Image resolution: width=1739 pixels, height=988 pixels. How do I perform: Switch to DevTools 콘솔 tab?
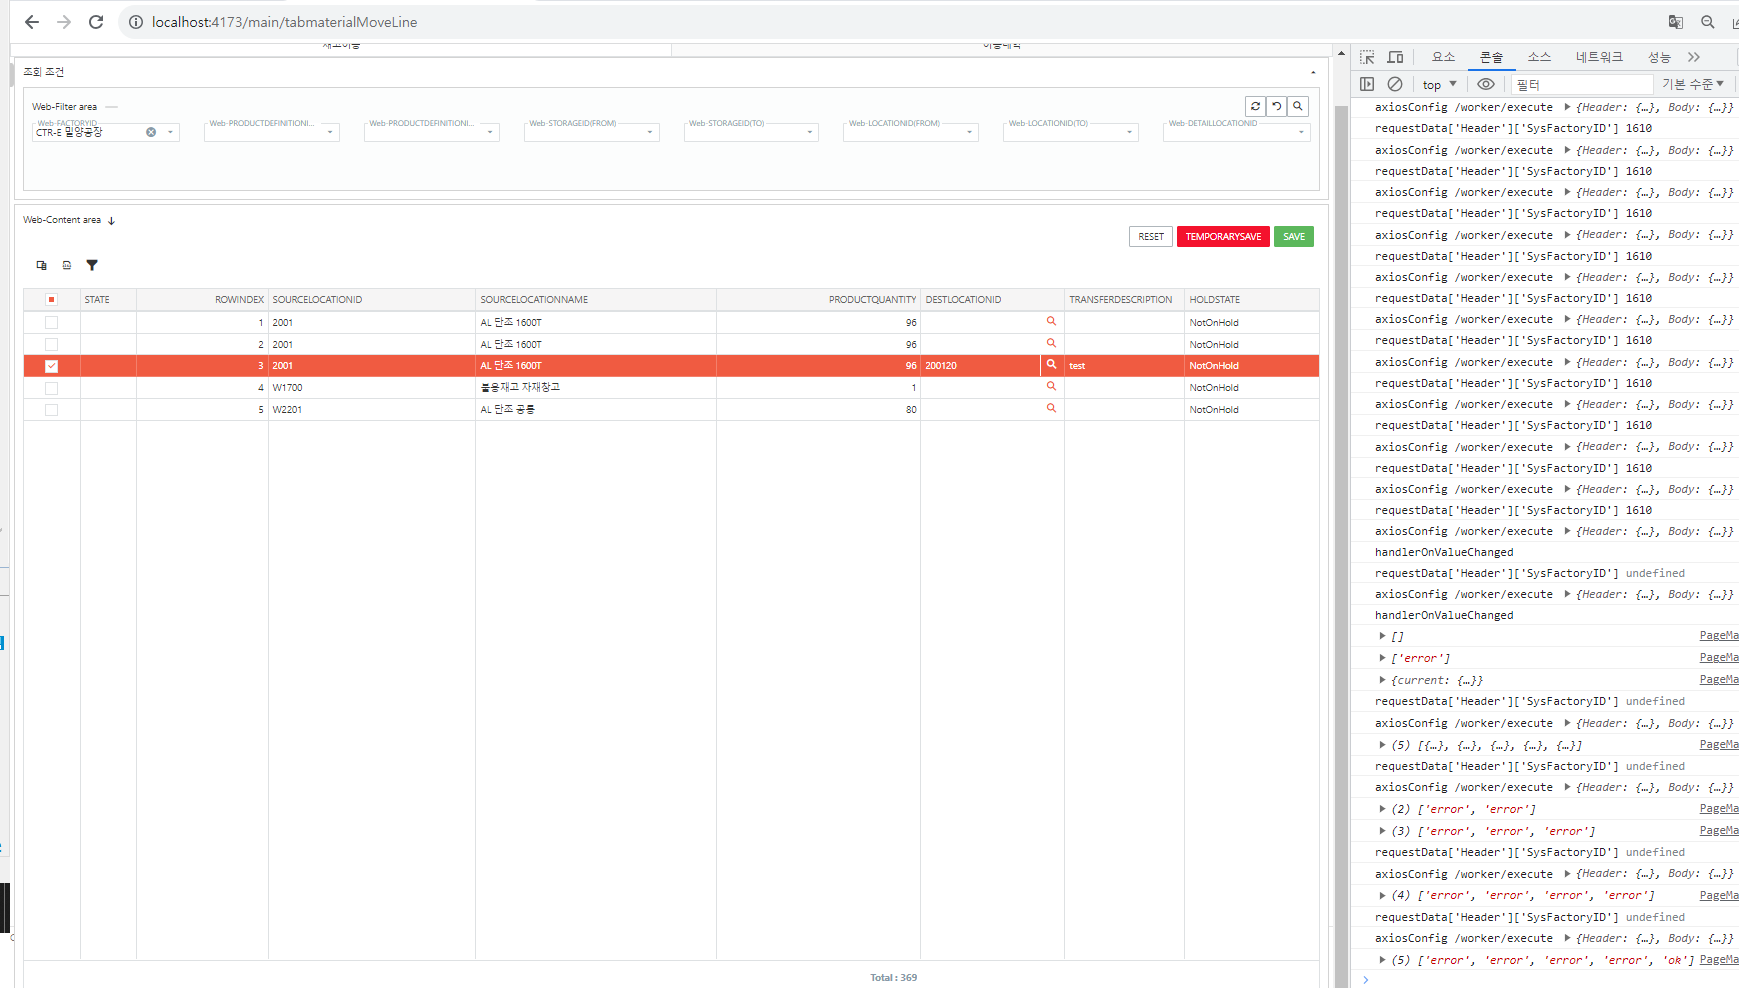(x=1491, y=57)
